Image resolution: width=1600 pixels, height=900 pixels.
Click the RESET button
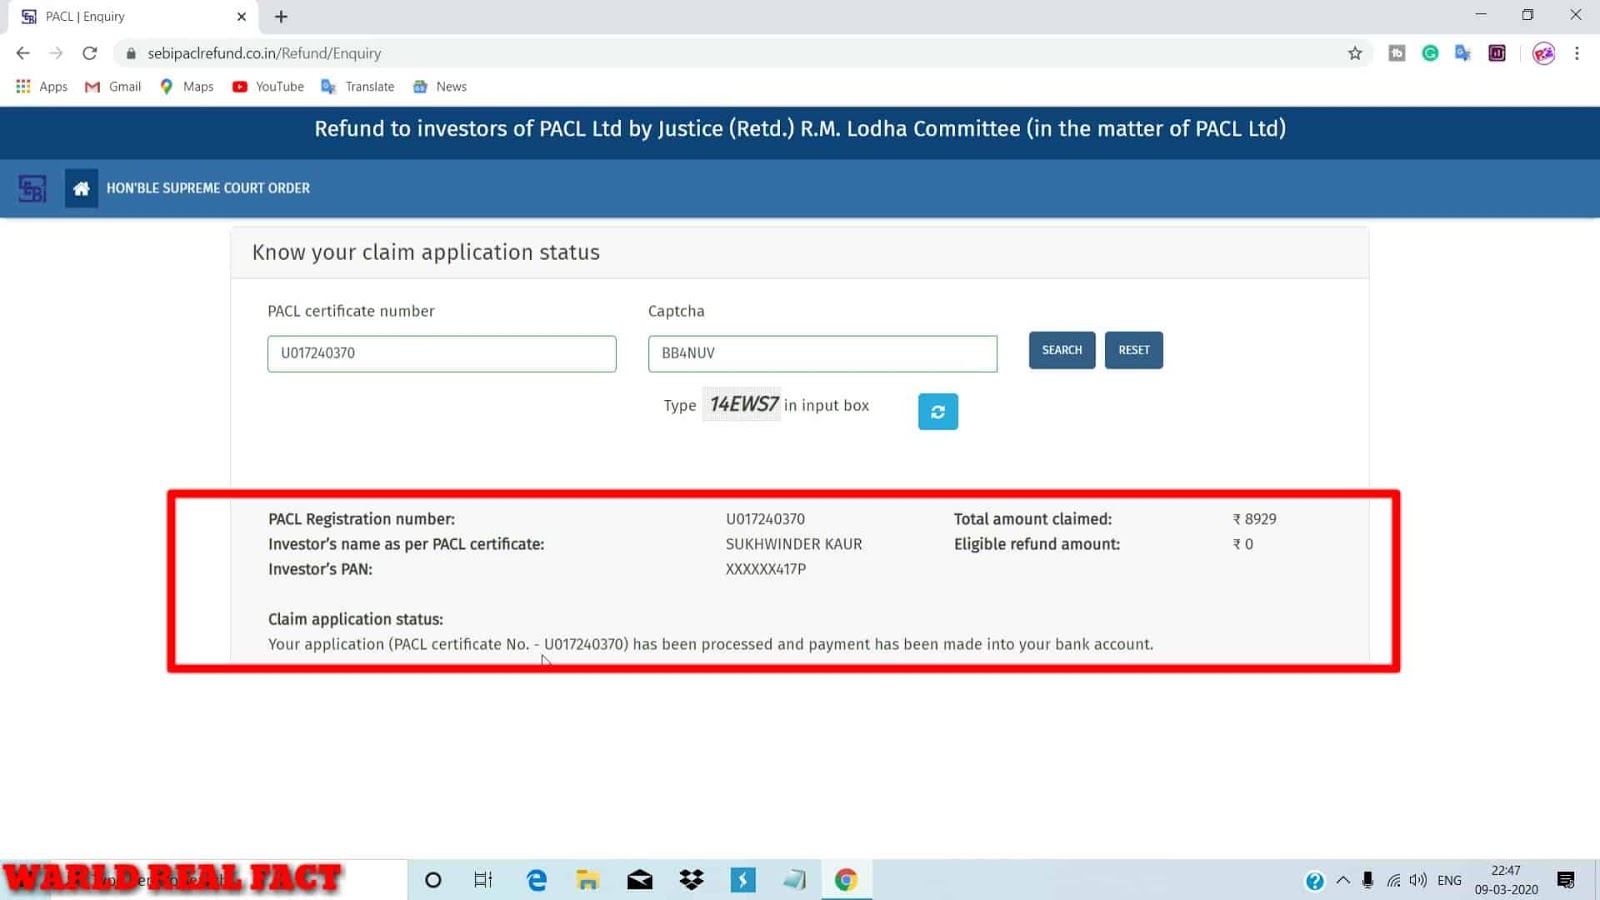click(x=1133, y=350)
